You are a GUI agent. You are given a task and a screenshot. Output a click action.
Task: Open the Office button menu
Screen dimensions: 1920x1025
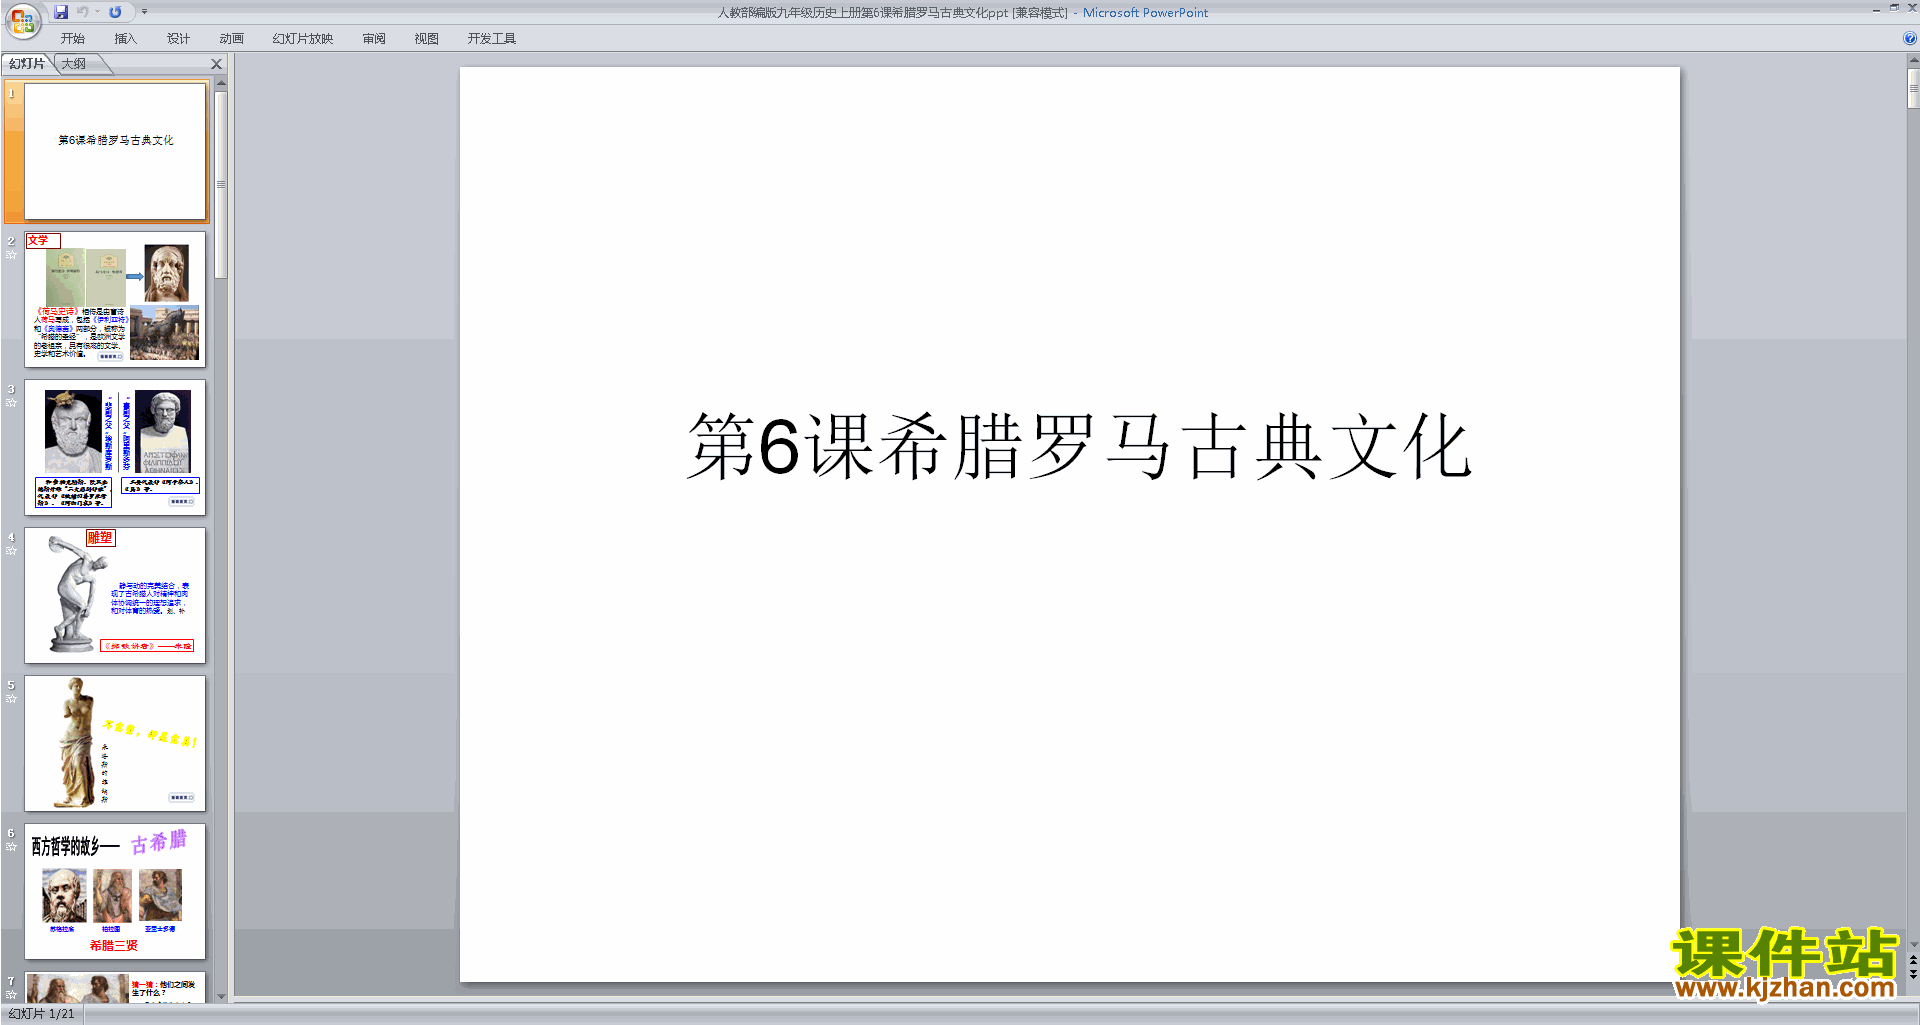tap(22, 20)
